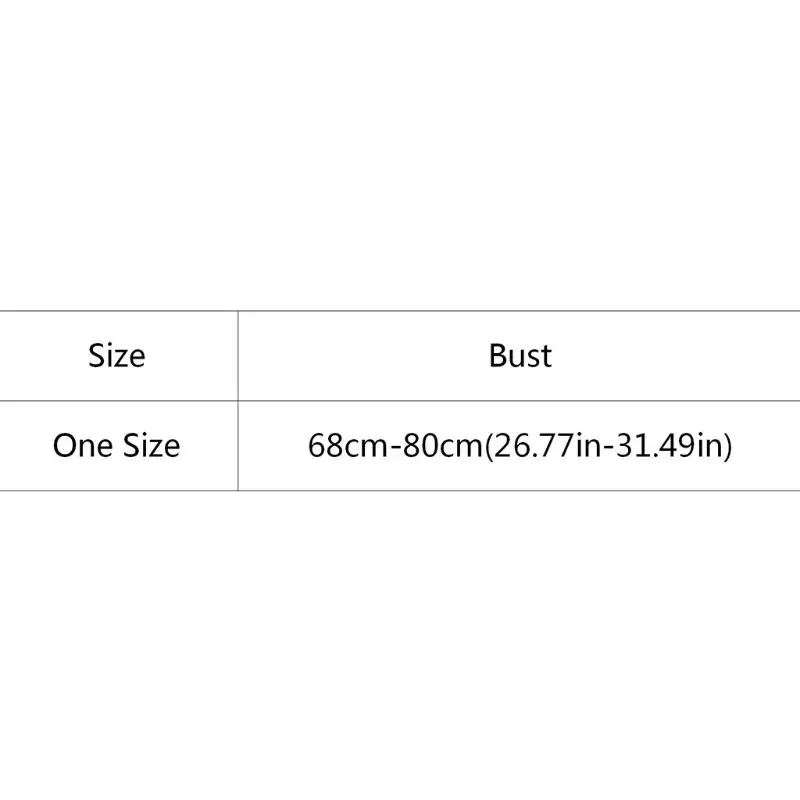Image resolution: width=800 pixels, height=800 pixels.
Task: Click the top border line above Size
Action: [117, 311]
